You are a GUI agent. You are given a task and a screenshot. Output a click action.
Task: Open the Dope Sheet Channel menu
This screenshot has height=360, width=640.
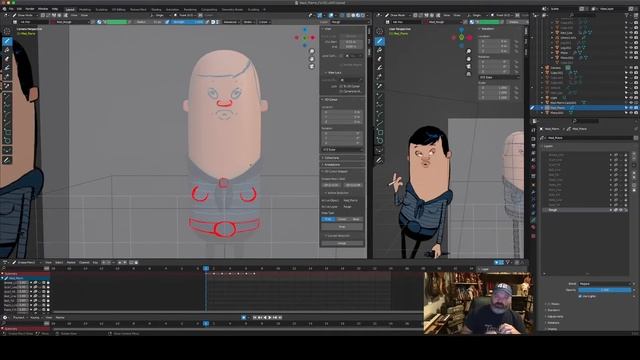[x=84, y=262]
